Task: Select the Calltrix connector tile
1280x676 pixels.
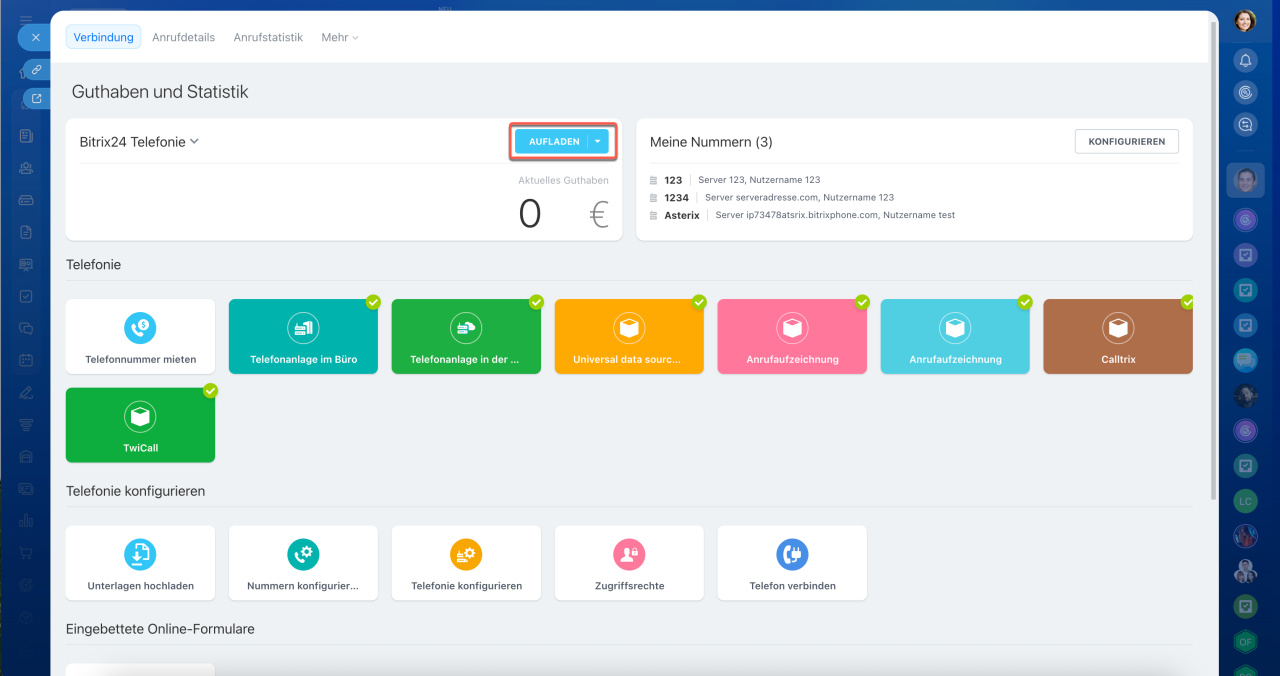Action: [x=1117, y=336]
